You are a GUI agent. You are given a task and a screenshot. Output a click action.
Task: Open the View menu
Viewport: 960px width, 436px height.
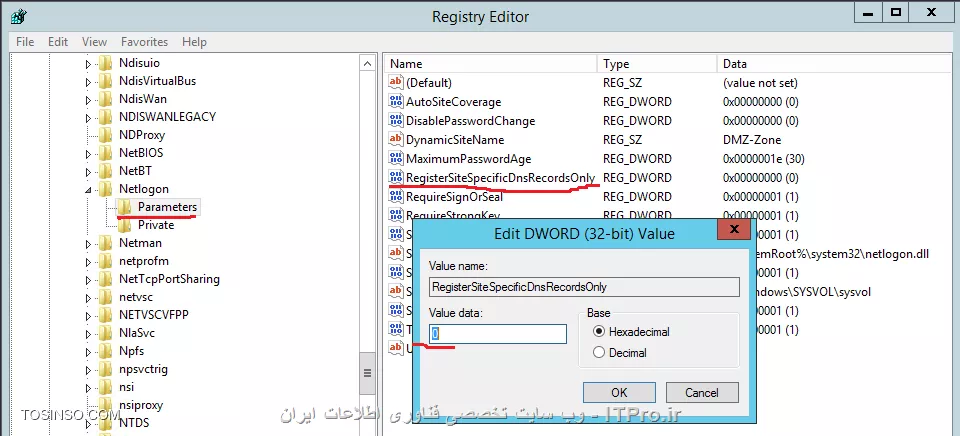(94, 42)
